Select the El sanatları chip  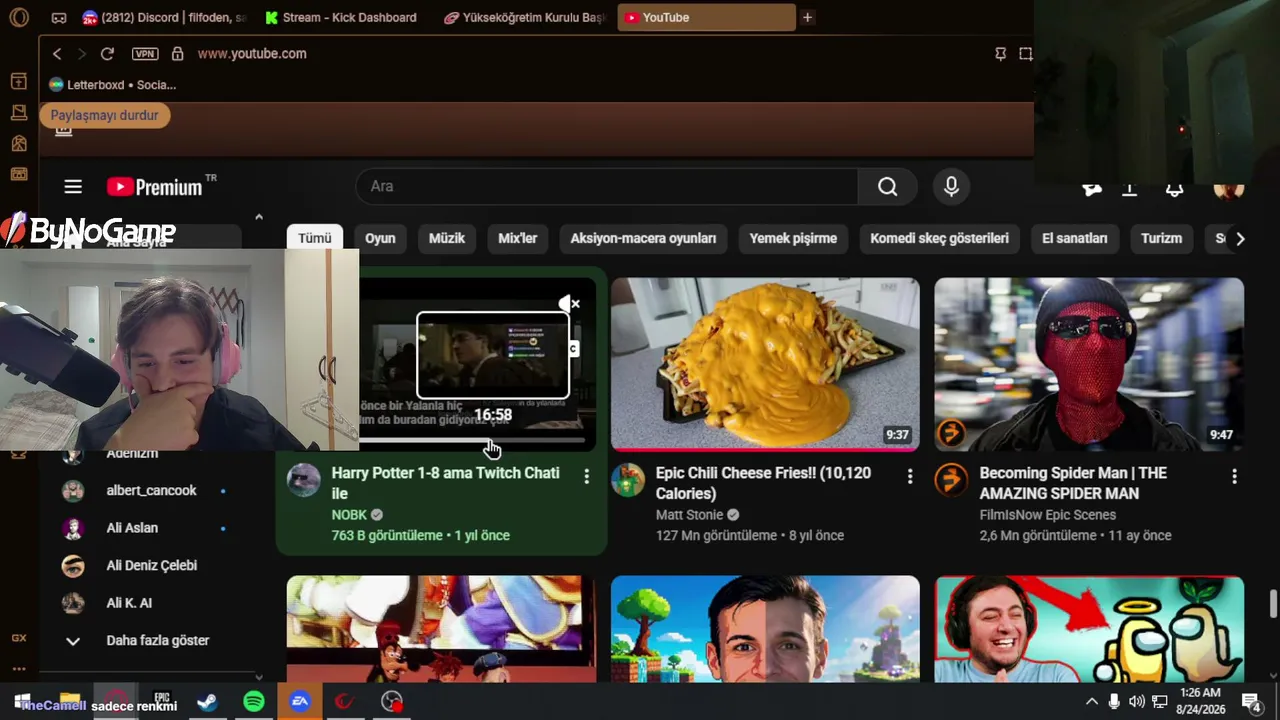point(1075,239)
